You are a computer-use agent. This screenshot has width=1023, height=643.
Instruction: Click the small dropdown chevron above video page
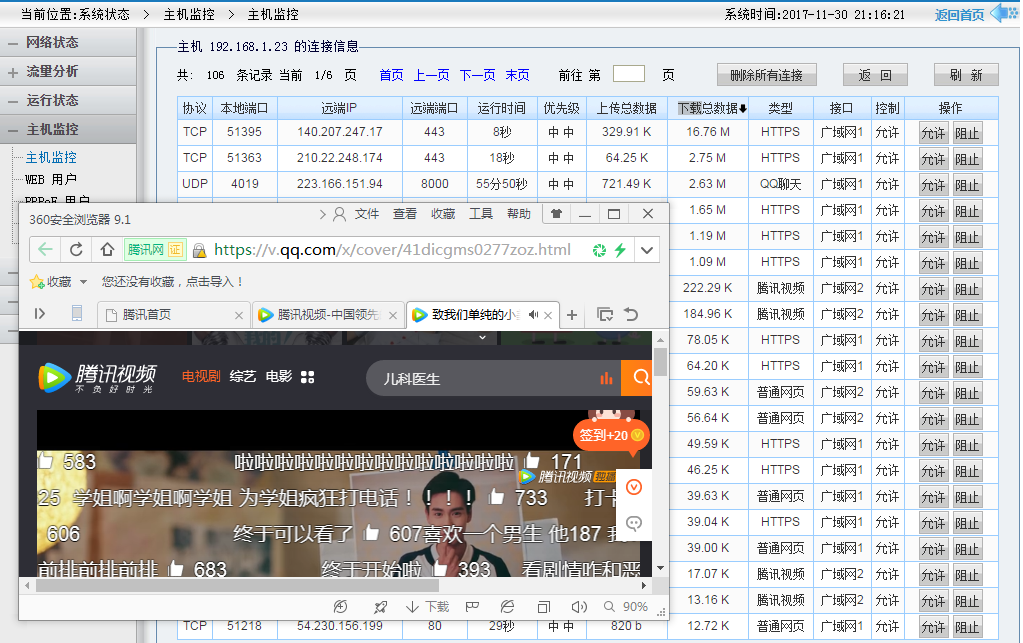point(482,337)
